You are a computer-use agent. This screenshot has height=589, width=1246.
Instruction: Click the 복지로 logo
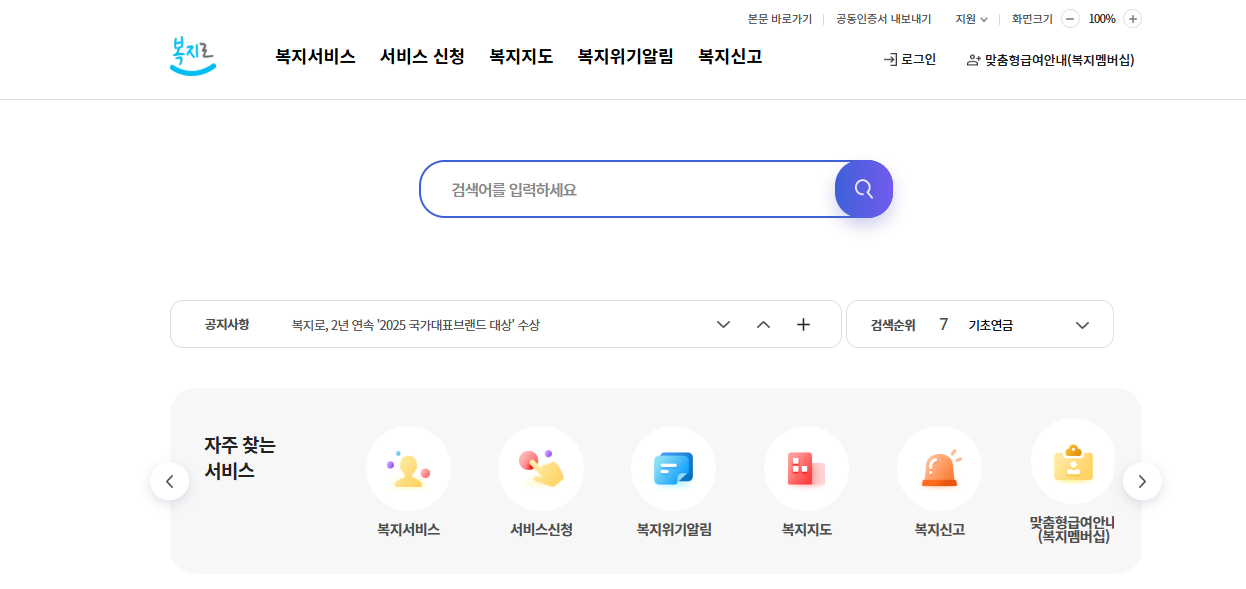[x=193, y=54]
